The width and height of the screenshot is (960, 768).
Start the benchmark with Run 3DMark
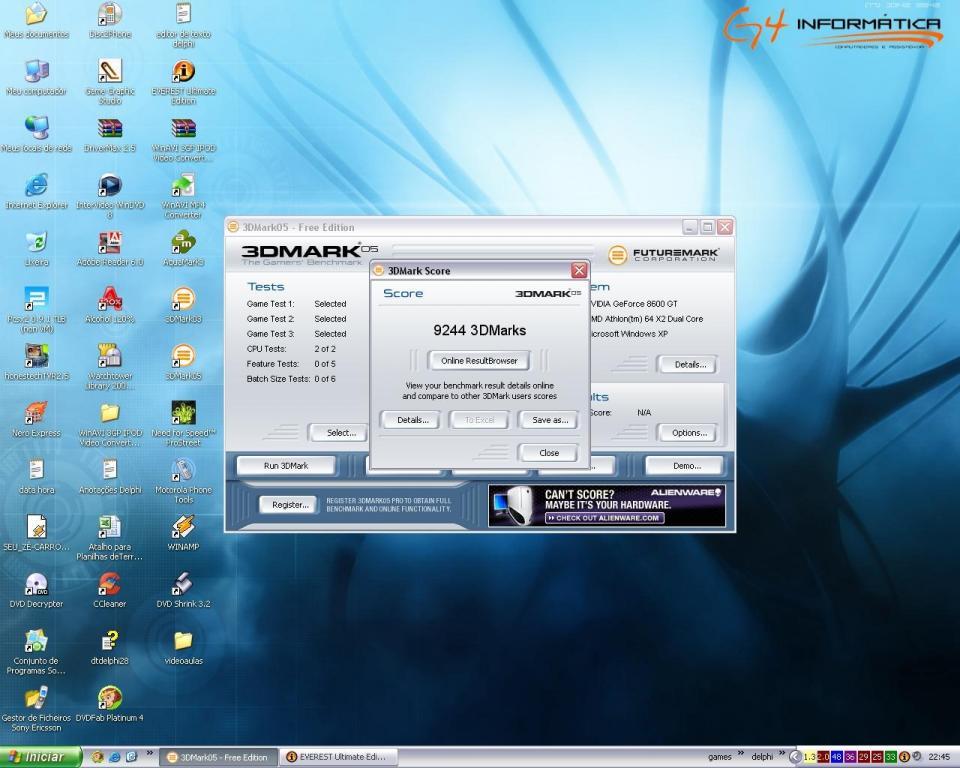[286, 466]
